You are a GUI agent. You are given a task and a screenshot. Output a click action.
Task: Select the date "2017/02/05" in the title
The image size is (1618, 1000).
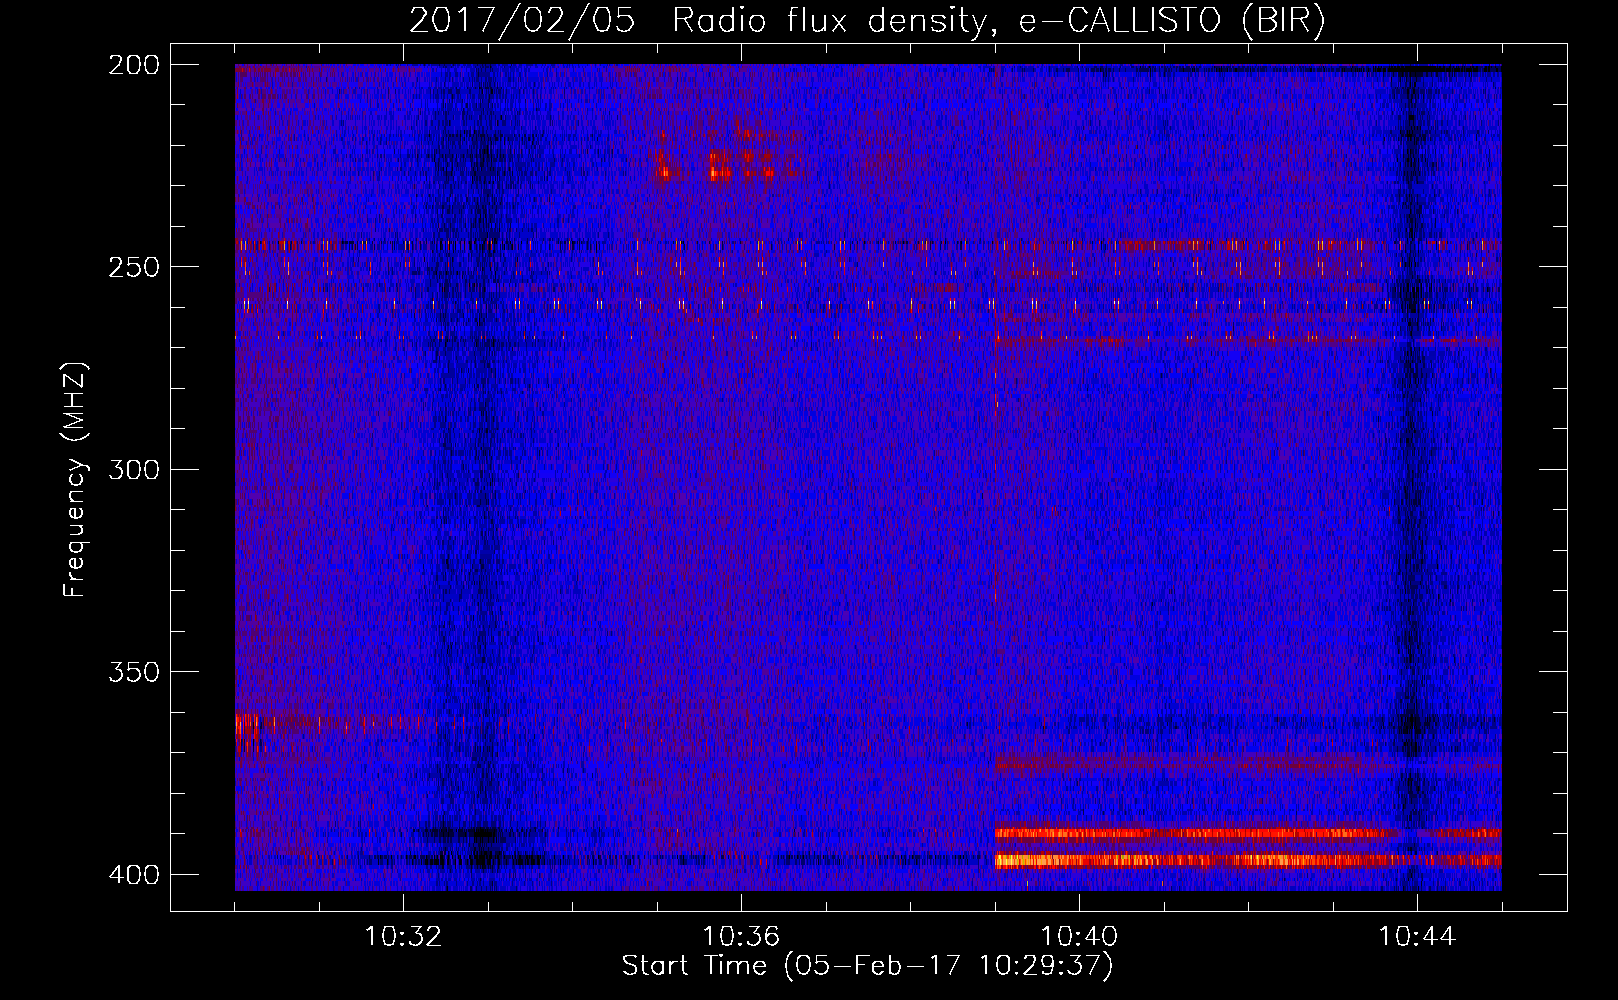(522, 21)
